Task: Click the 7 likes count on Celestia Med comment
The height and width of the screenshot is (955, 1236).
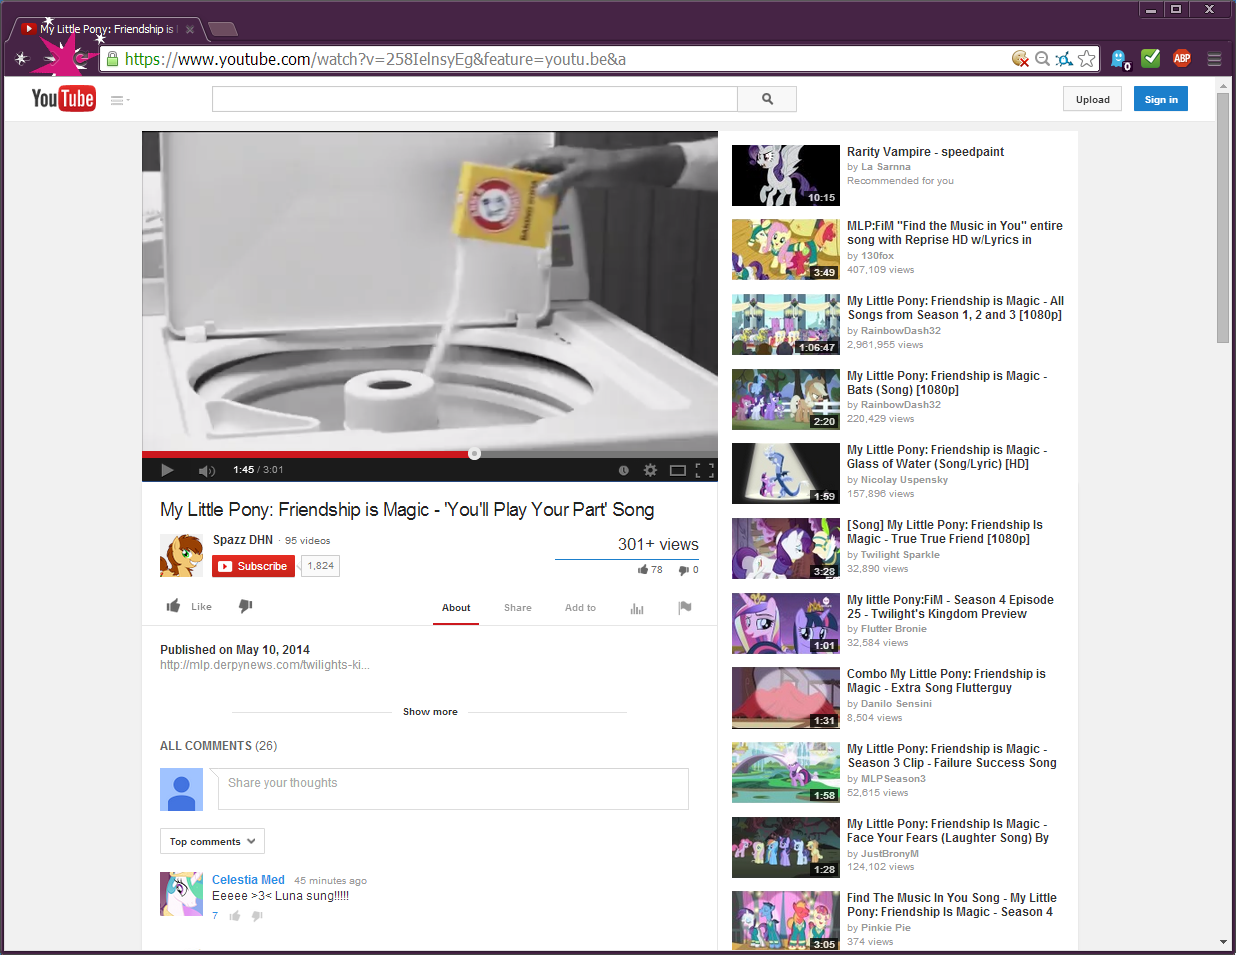Action: [214, 915]
